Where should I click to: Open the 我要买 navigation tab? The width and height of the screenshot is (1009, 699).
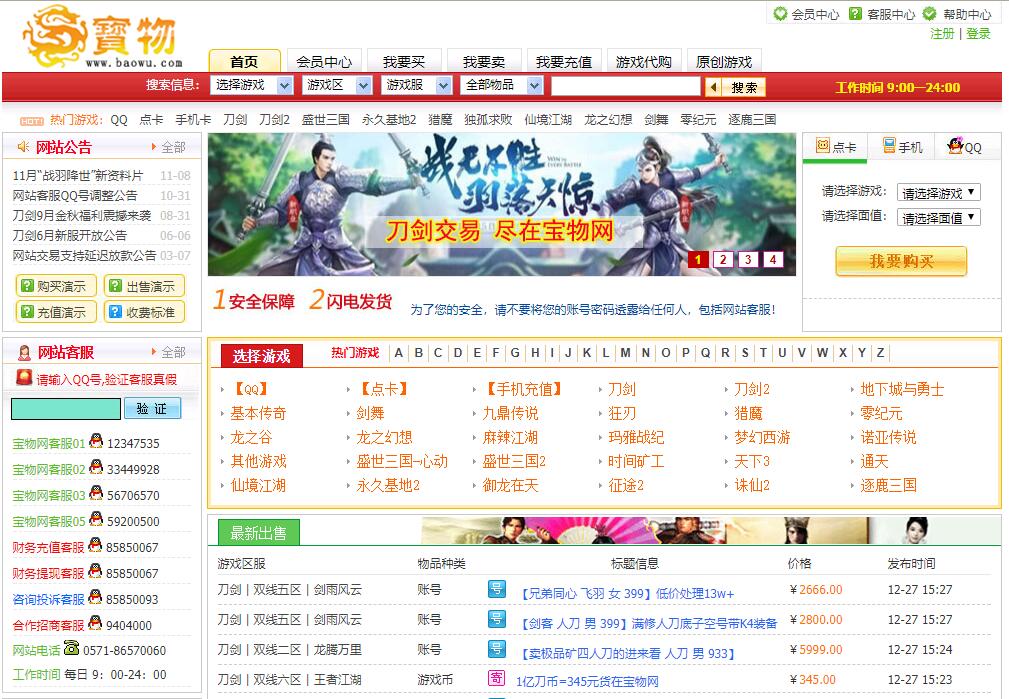pos(404,61)
